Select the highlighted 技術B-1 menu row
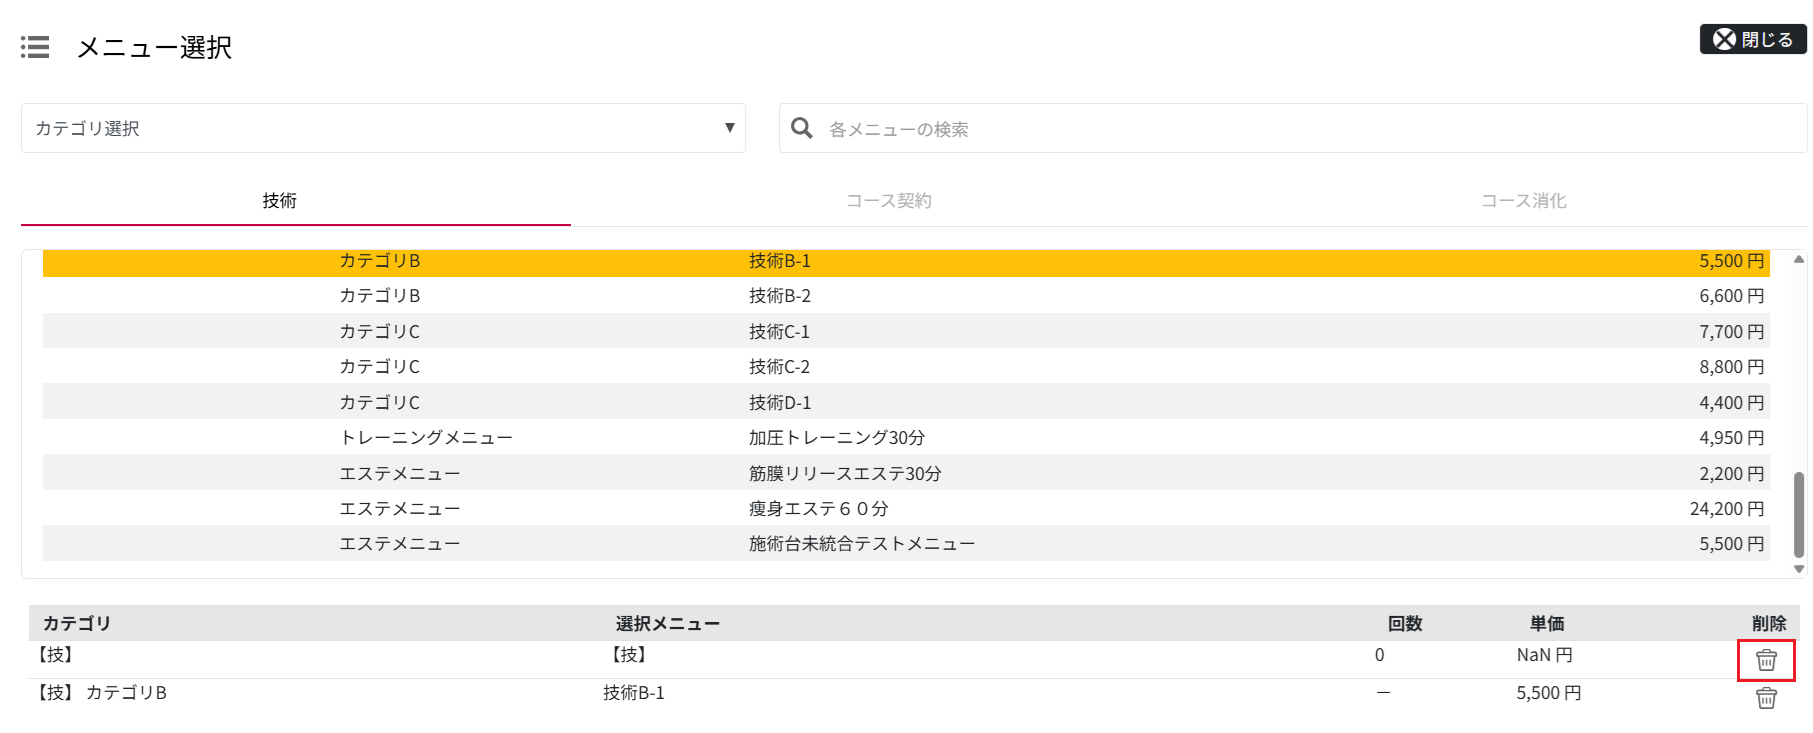1813x733 pixels. (780, 261)
